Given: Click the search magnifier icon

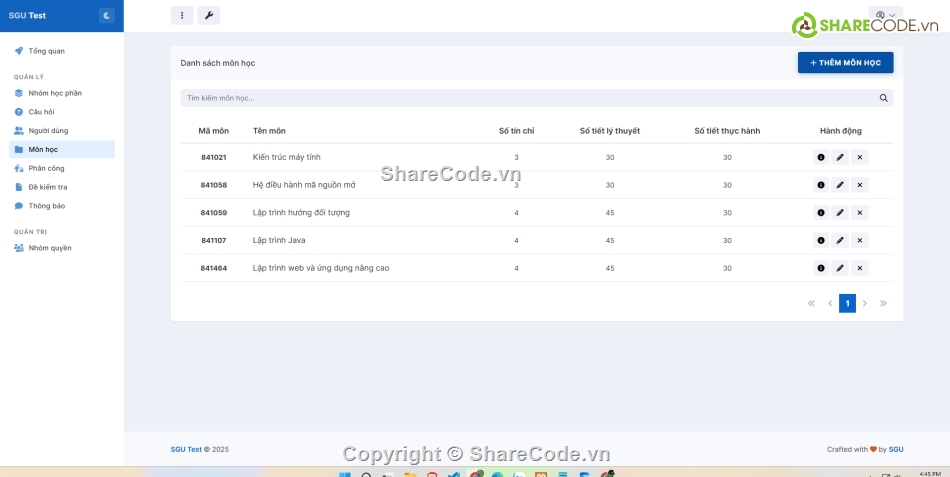Looking at the screenshot, I should click(883, 98).
